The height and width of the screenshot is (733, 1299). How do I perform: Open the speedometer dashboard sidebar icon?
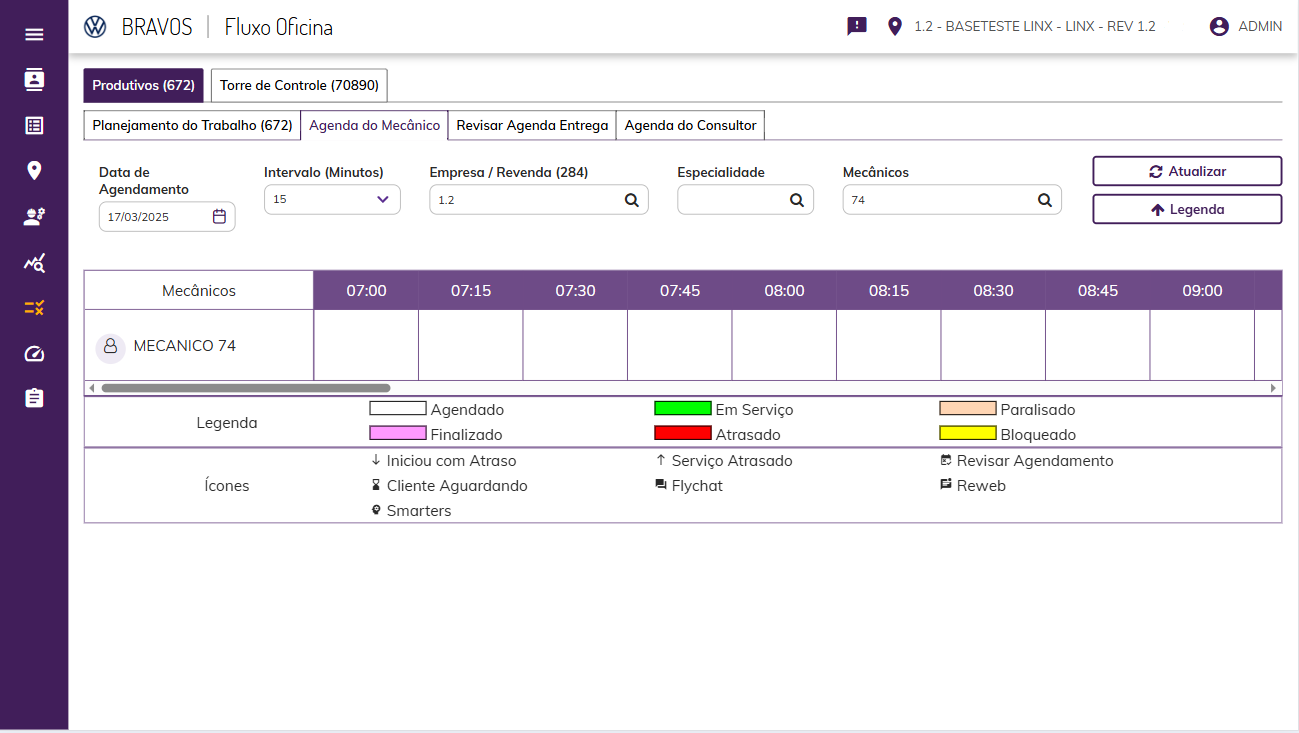tap(34, 354)
